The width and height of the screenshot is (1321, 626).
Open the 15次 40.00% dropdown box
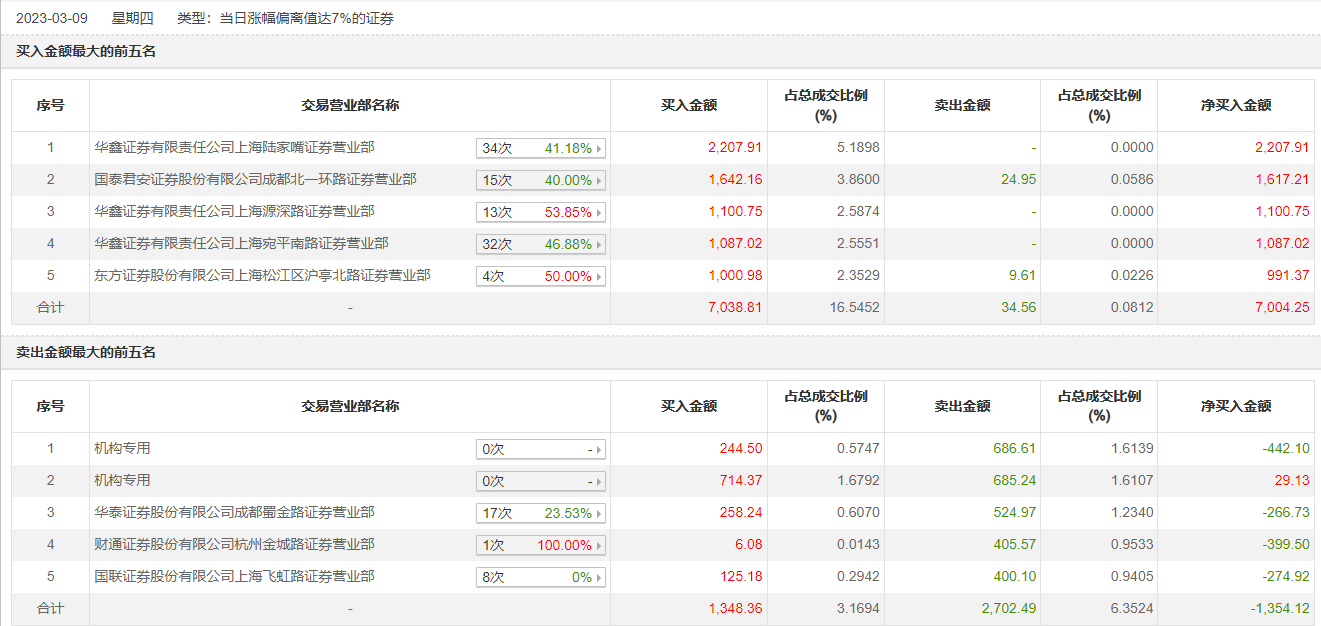[x=541, y=181]
